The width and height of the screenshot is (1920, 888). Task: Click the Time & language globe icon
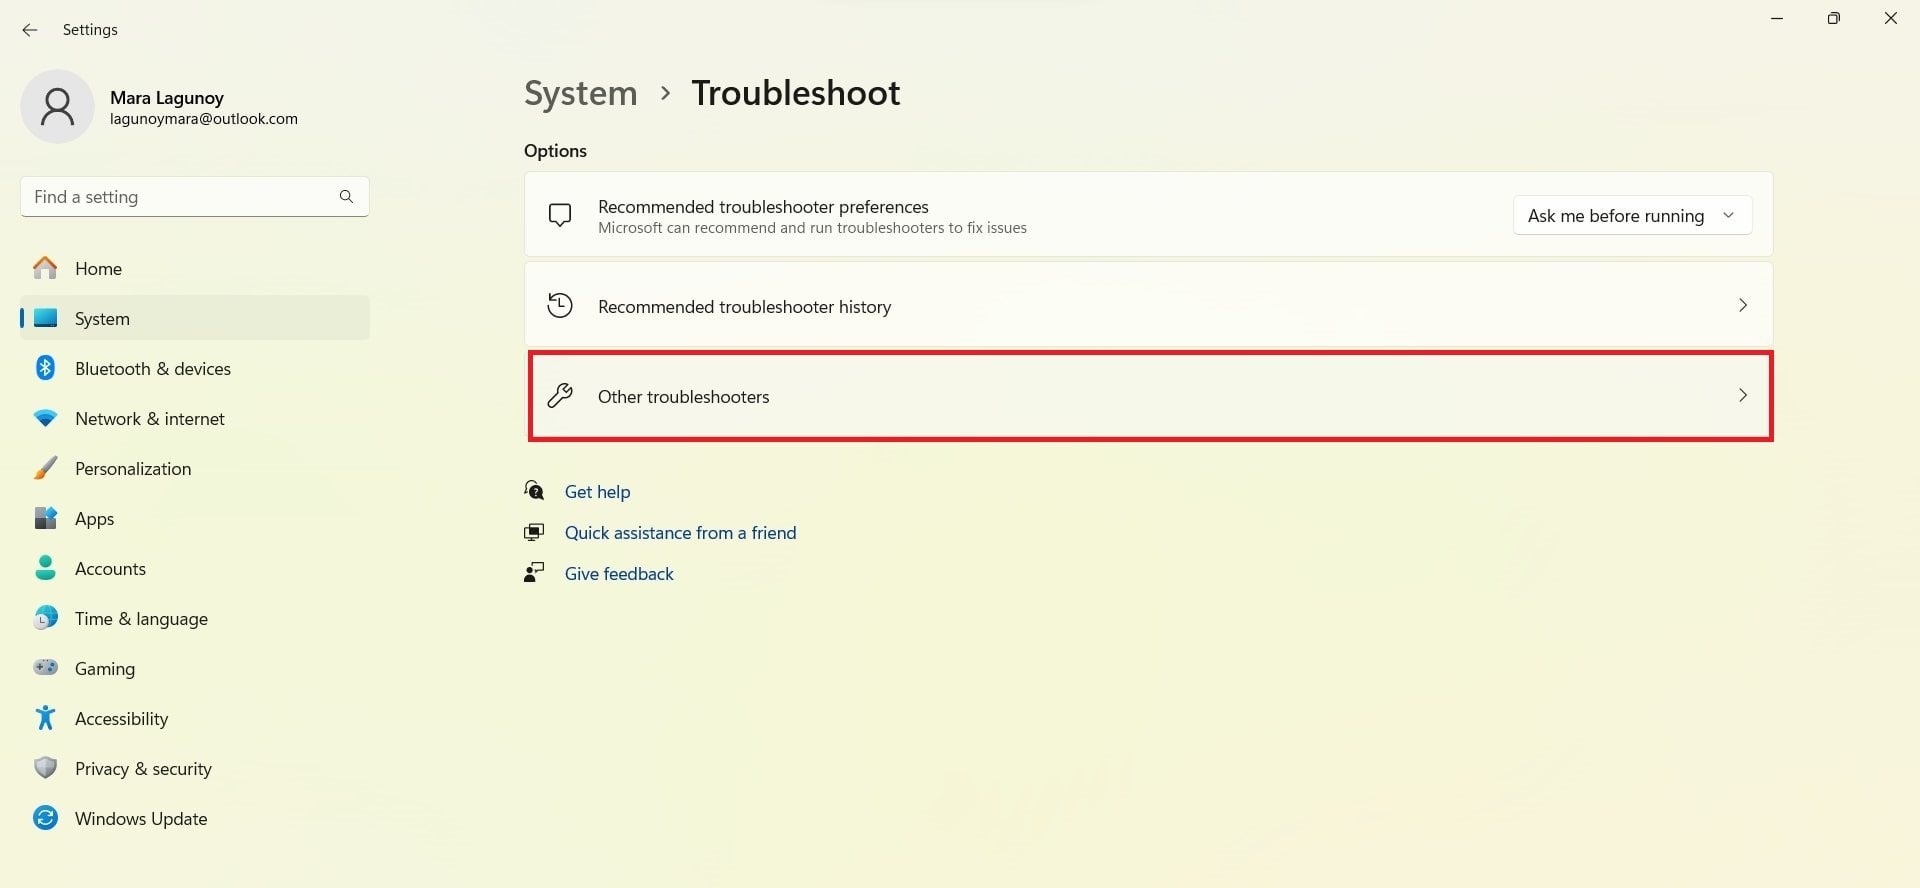[x=45, y=618]
